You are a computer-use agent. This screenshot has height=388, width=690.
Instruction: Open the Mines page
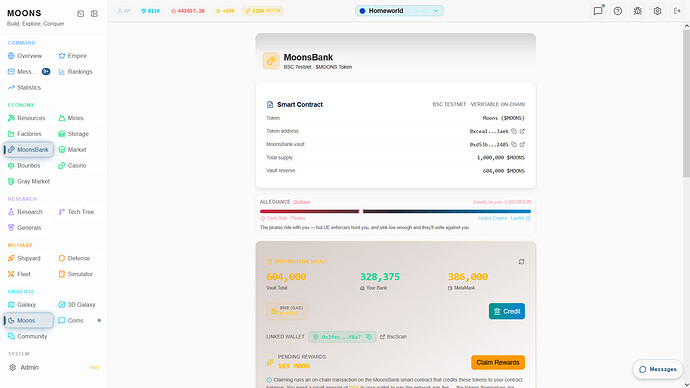click(71, 118)
